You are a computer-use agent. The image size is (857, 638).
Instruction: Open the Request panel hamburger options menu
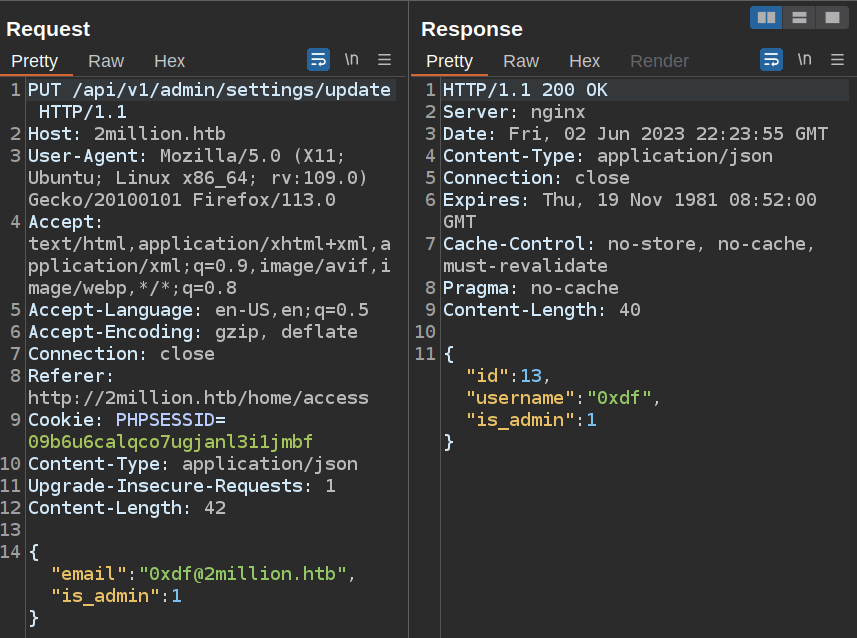tap(385, 59)
